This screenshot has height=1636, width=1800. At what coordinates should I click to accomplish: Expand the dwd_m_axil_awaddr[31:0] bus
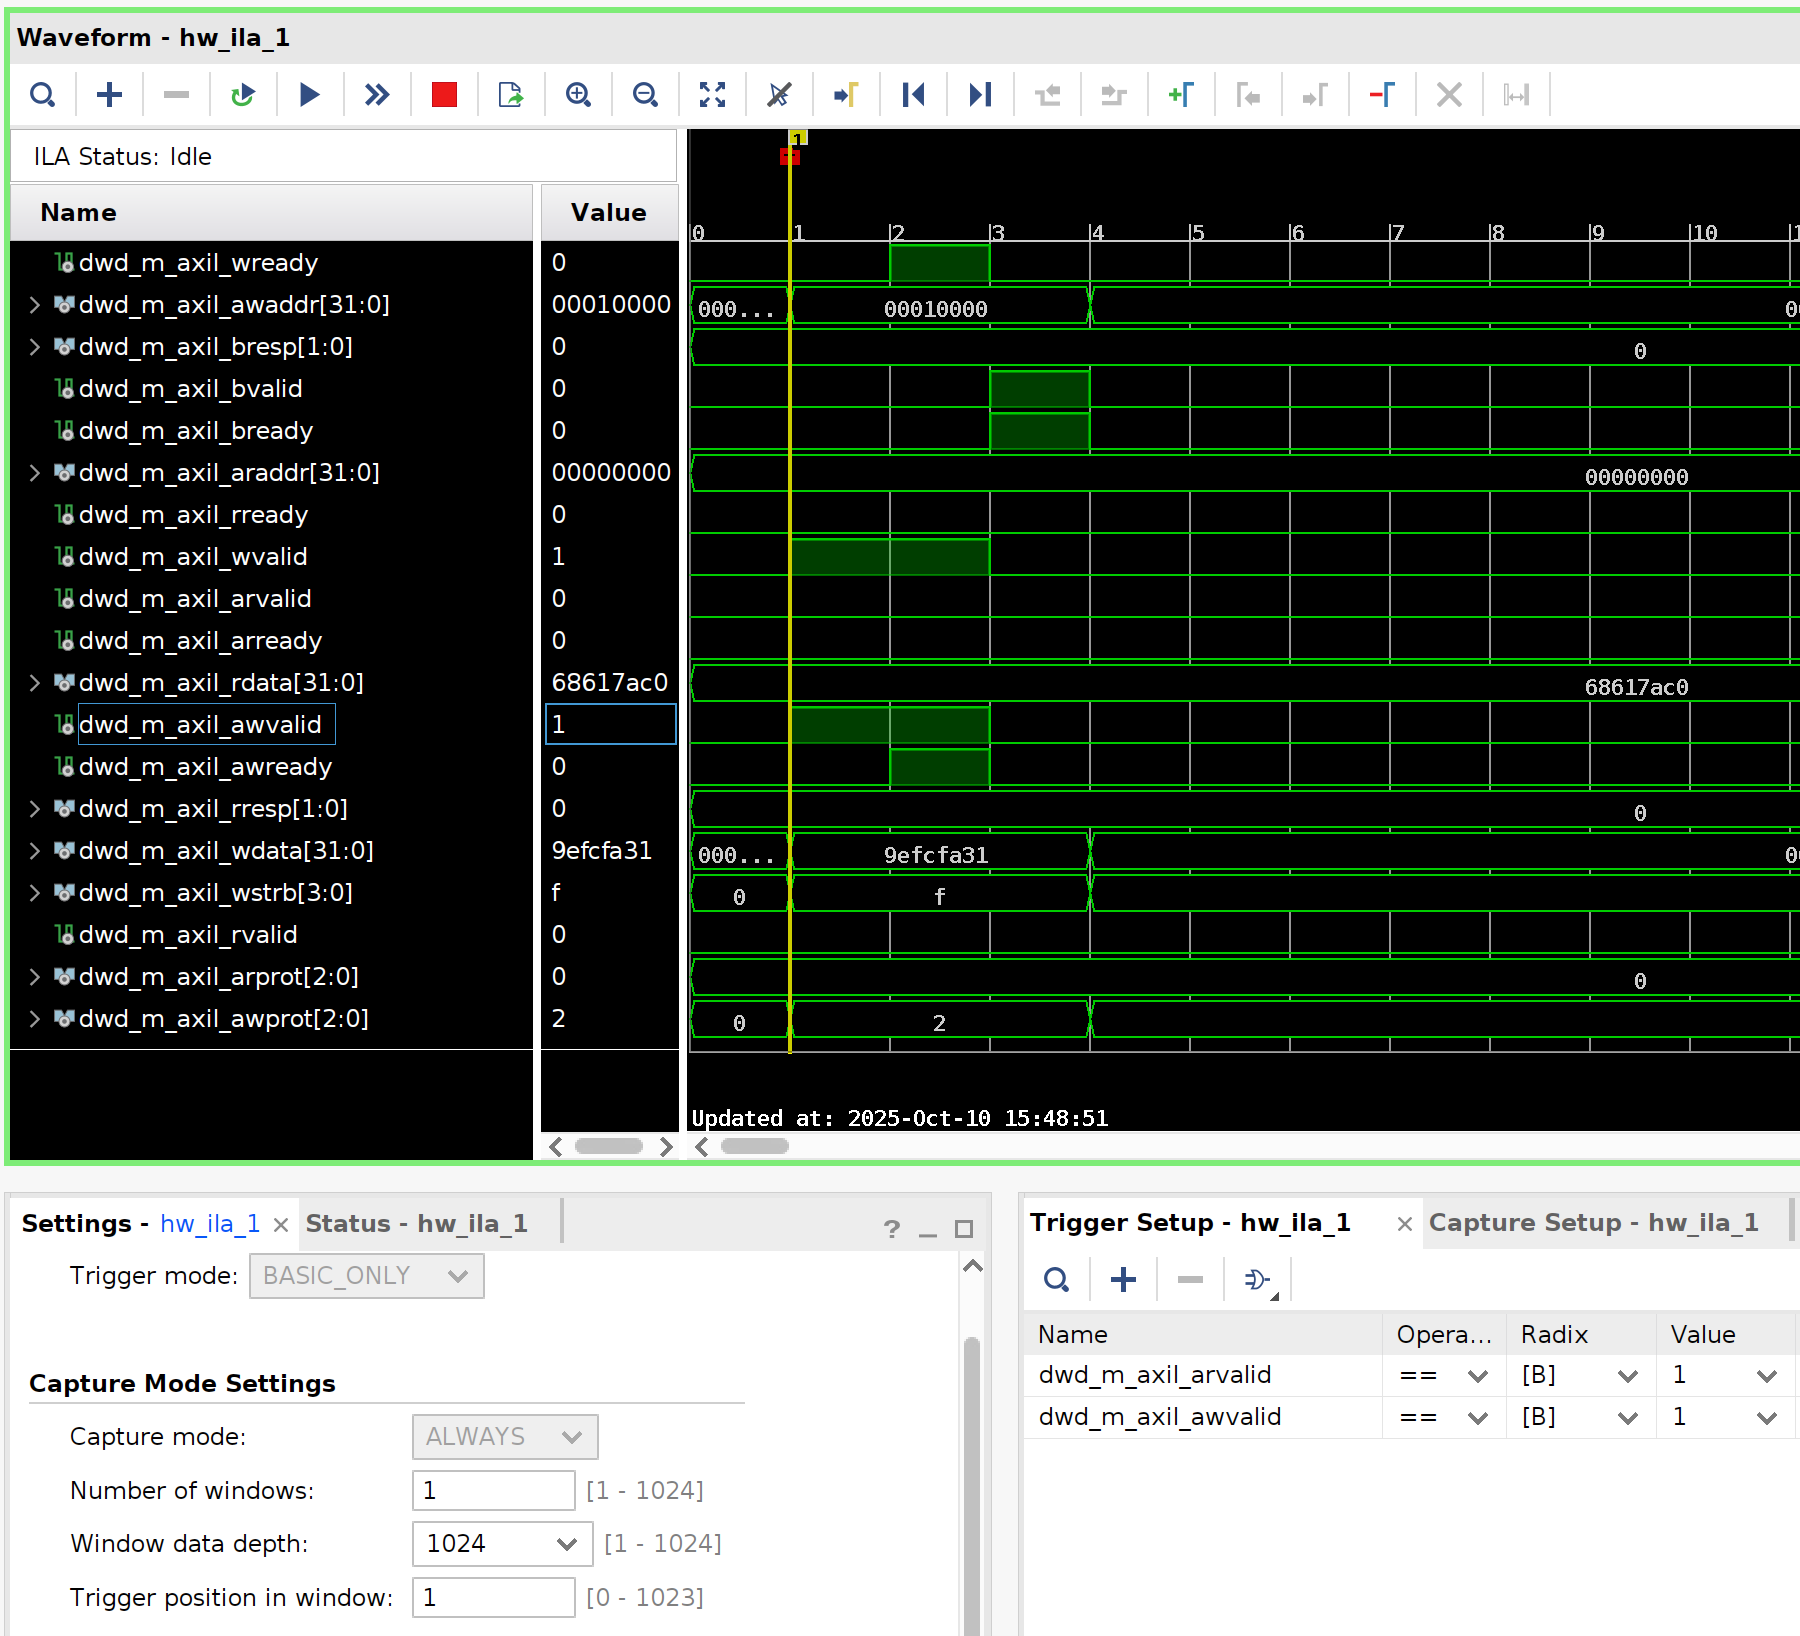pyautogui.click(x=34, y=305)
